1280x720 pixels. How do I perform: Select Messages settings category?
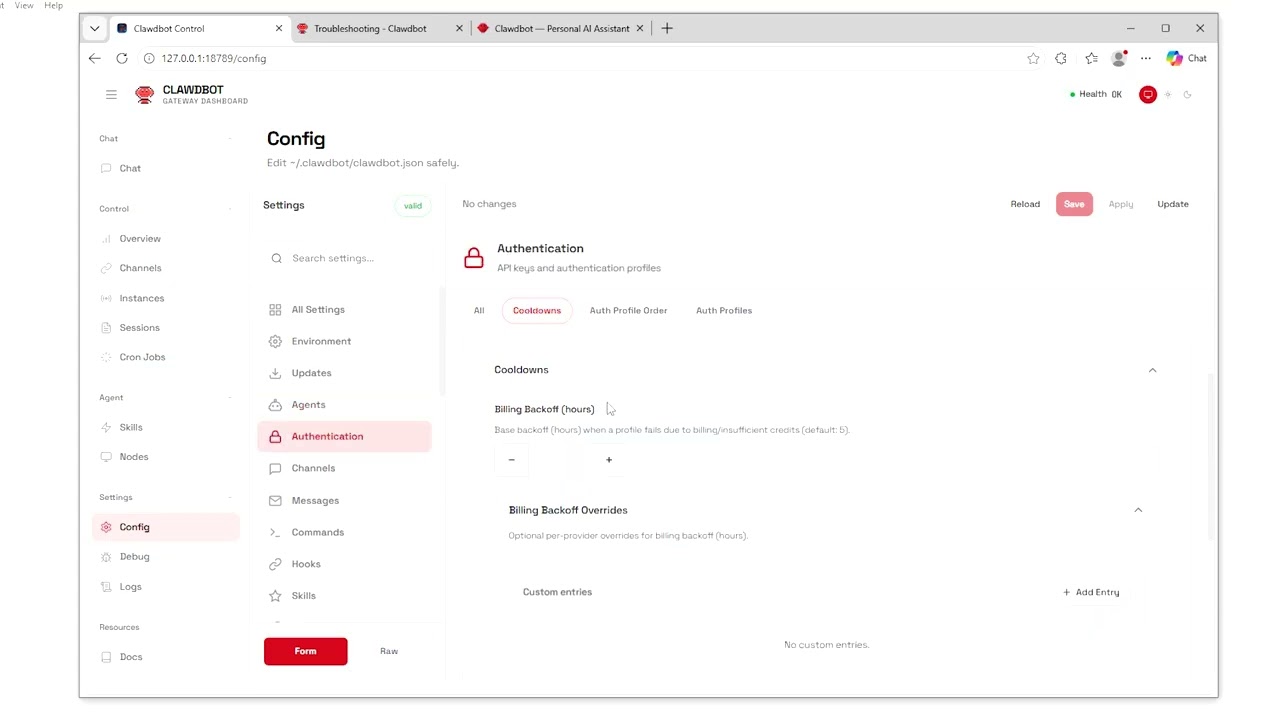pyautogui.click(x=344, y=500)
